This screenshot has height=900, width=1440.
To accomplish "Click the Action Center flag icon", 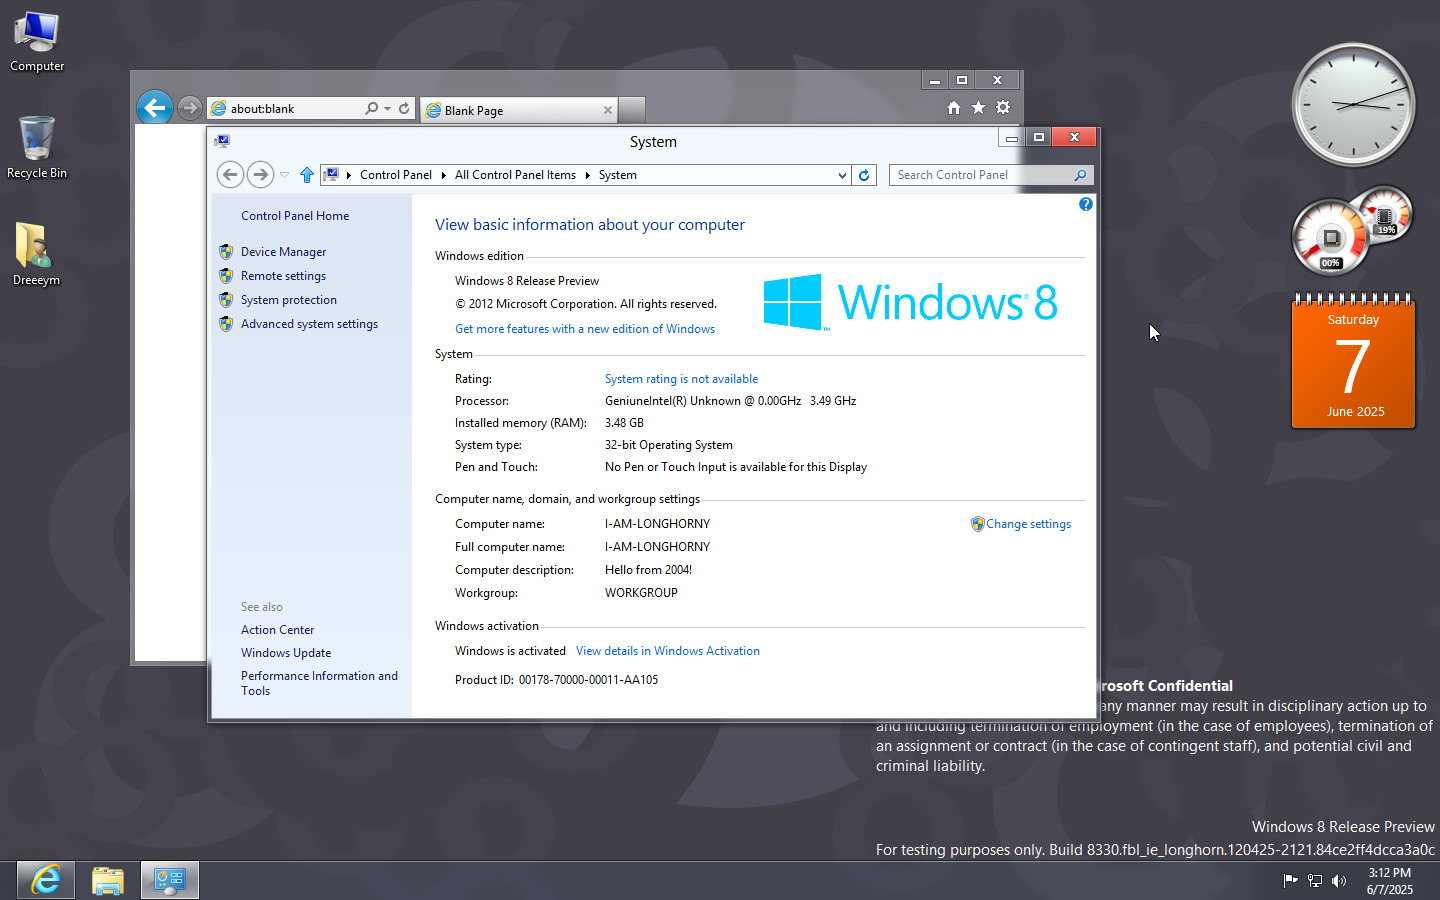I will pyautogui.click(x=1290, y=881).
